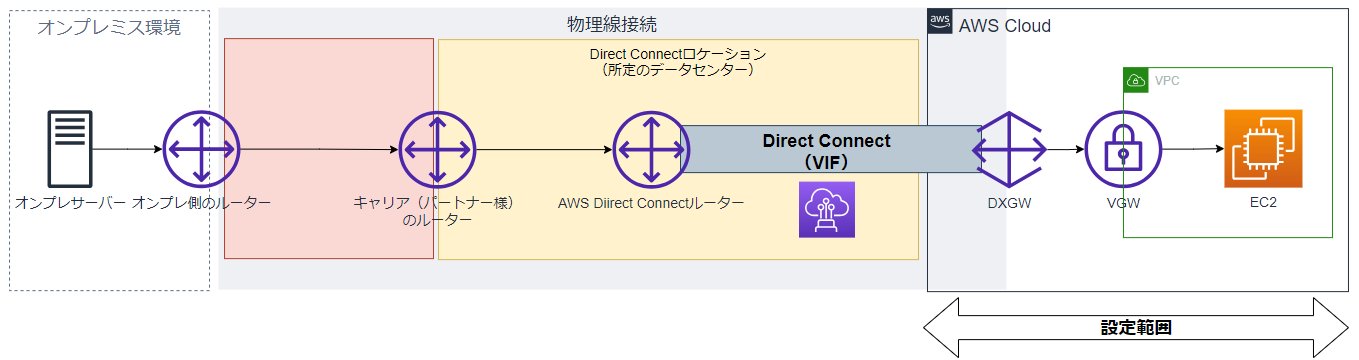Click the VGW padlock gateway icon
1359x360 pixels.
1124,150
